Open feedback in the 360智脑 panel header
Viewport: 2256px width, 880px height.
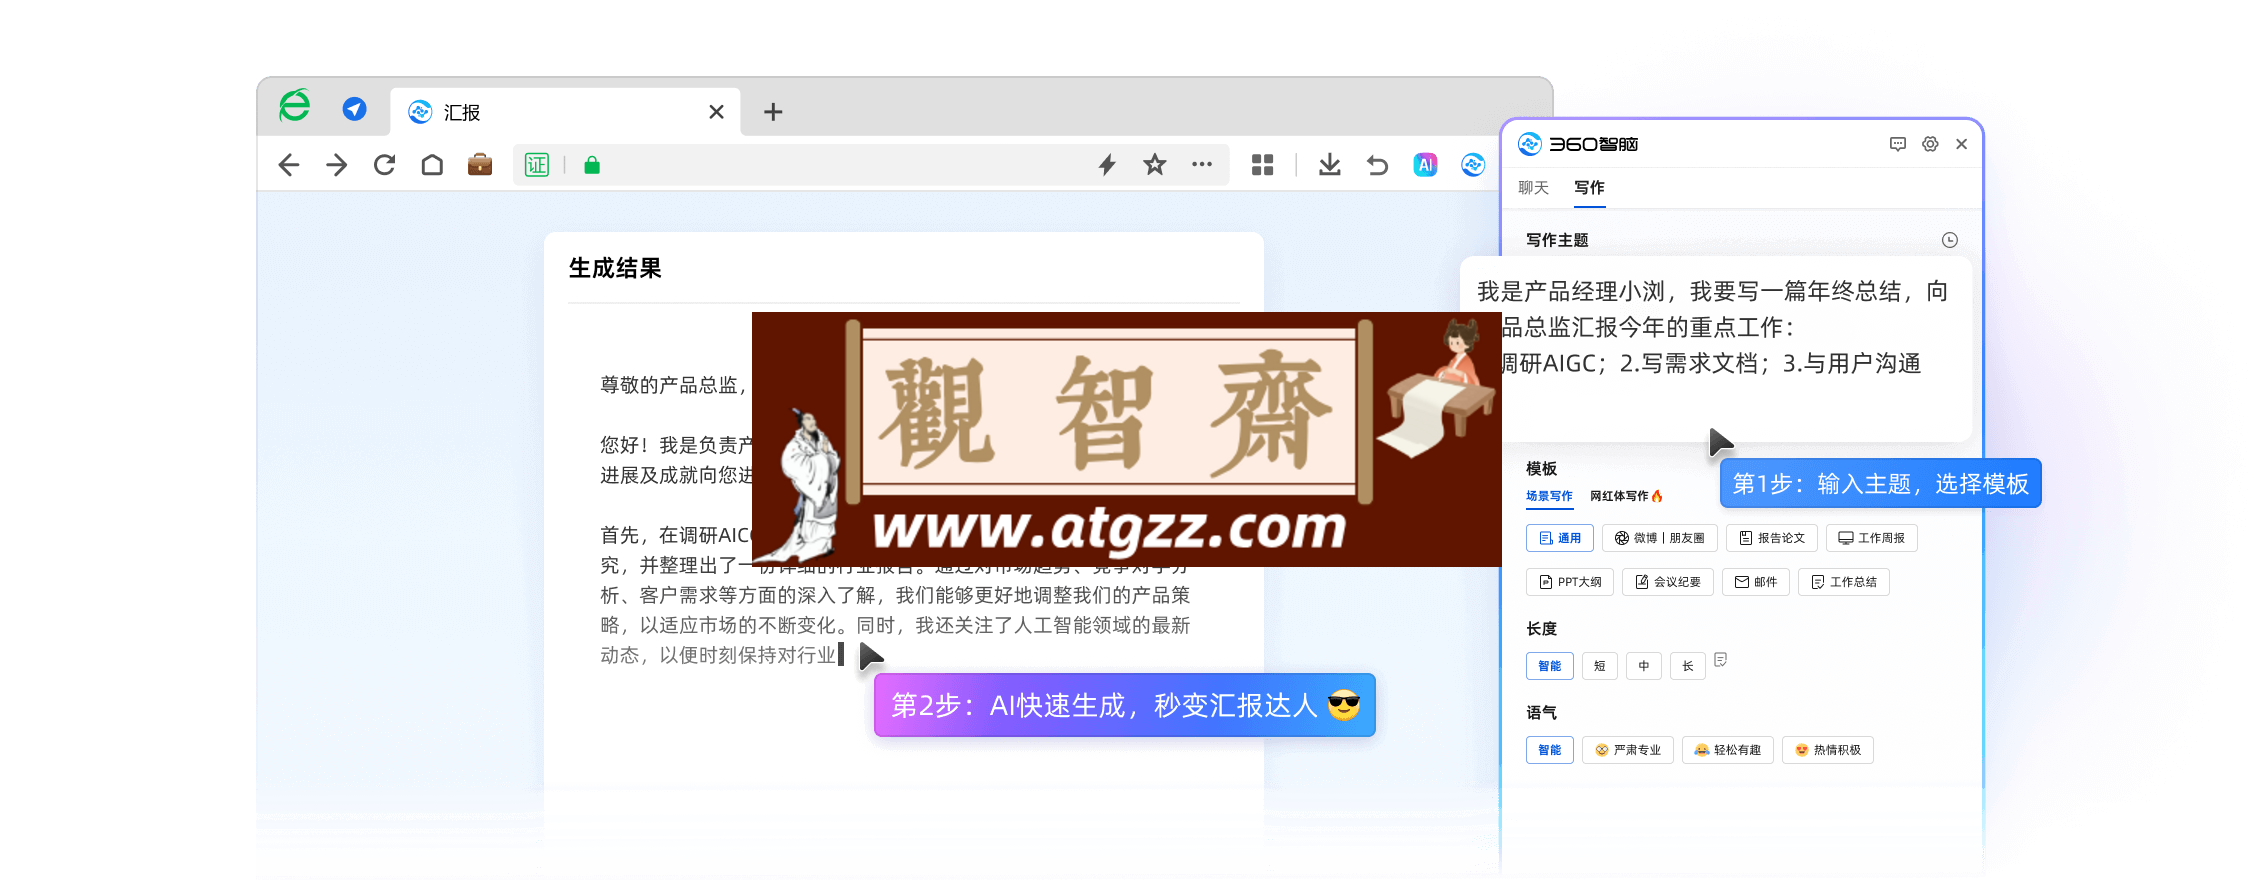coord(1898,144)
